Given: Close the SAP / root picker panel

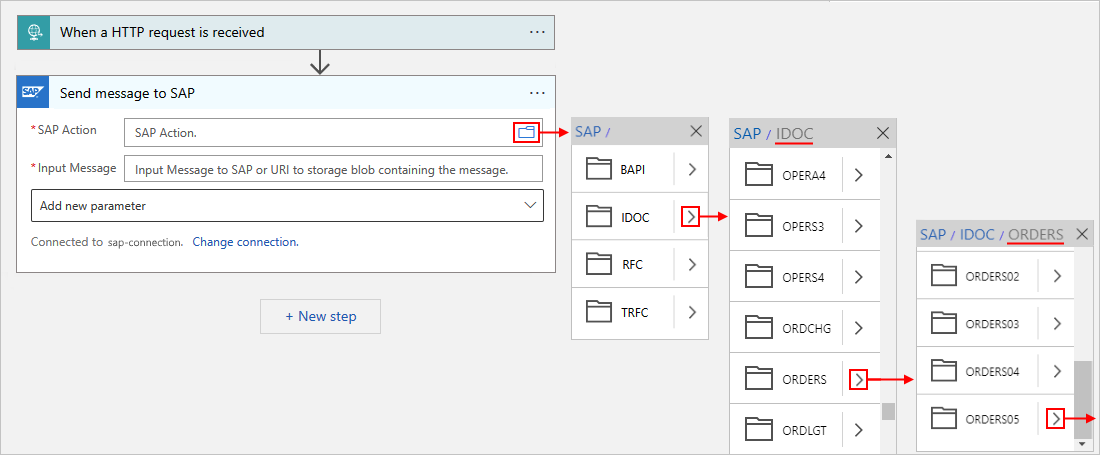Looking at the screenshot, I should [x=696, y=131].
